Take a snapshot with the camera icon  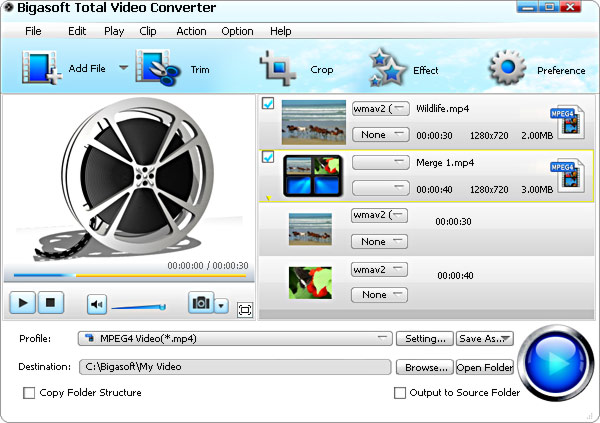click(200, 304)
